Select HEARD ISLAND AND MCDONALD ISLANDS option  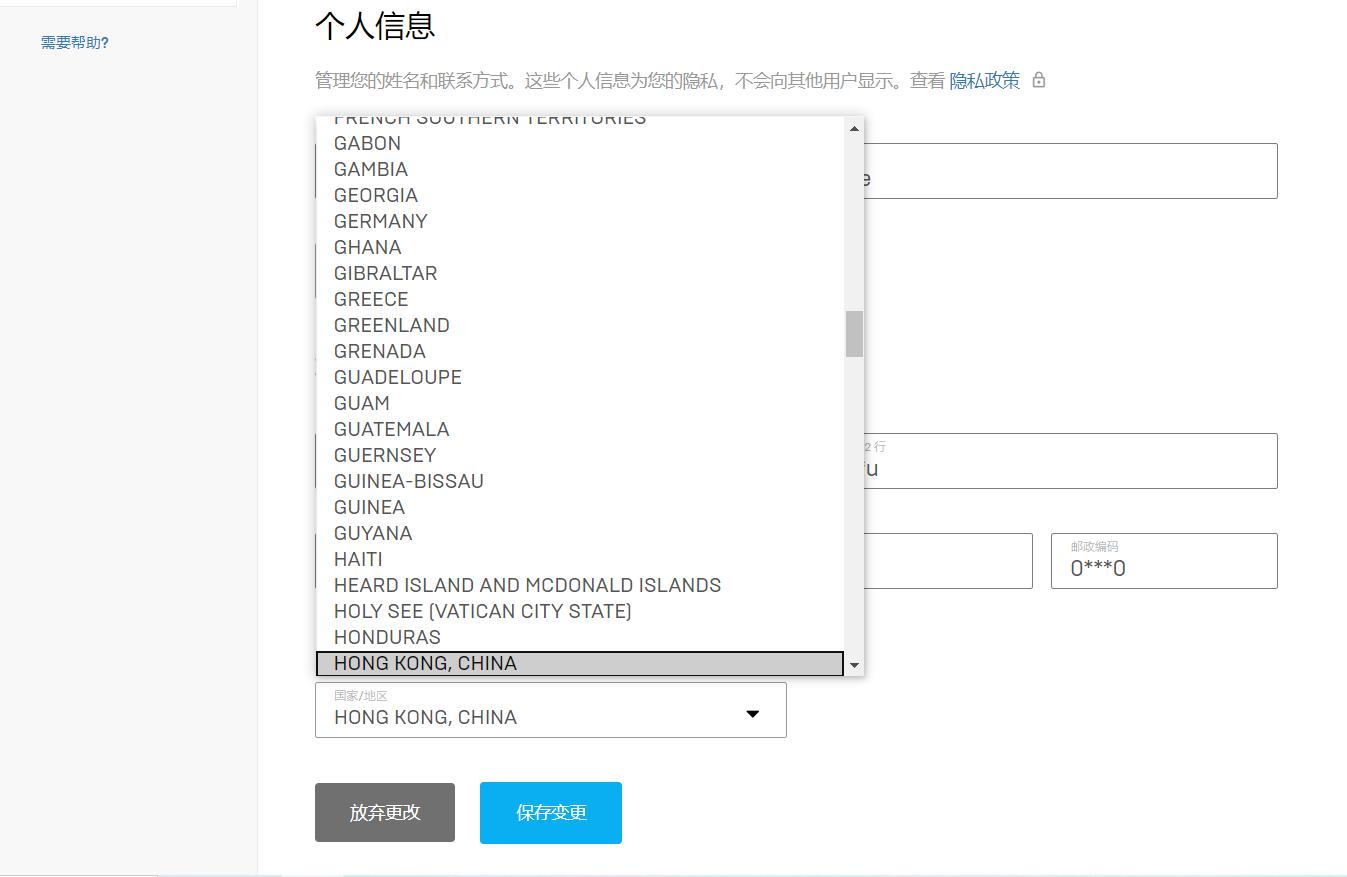527,585
